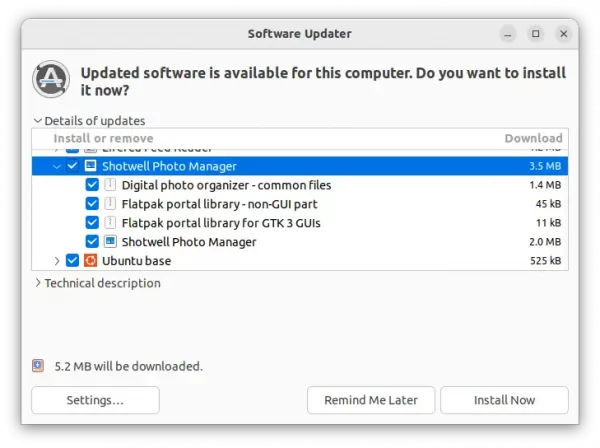Open Settings… for software updates
The image size is (600, 448).
tap(95, 400)
